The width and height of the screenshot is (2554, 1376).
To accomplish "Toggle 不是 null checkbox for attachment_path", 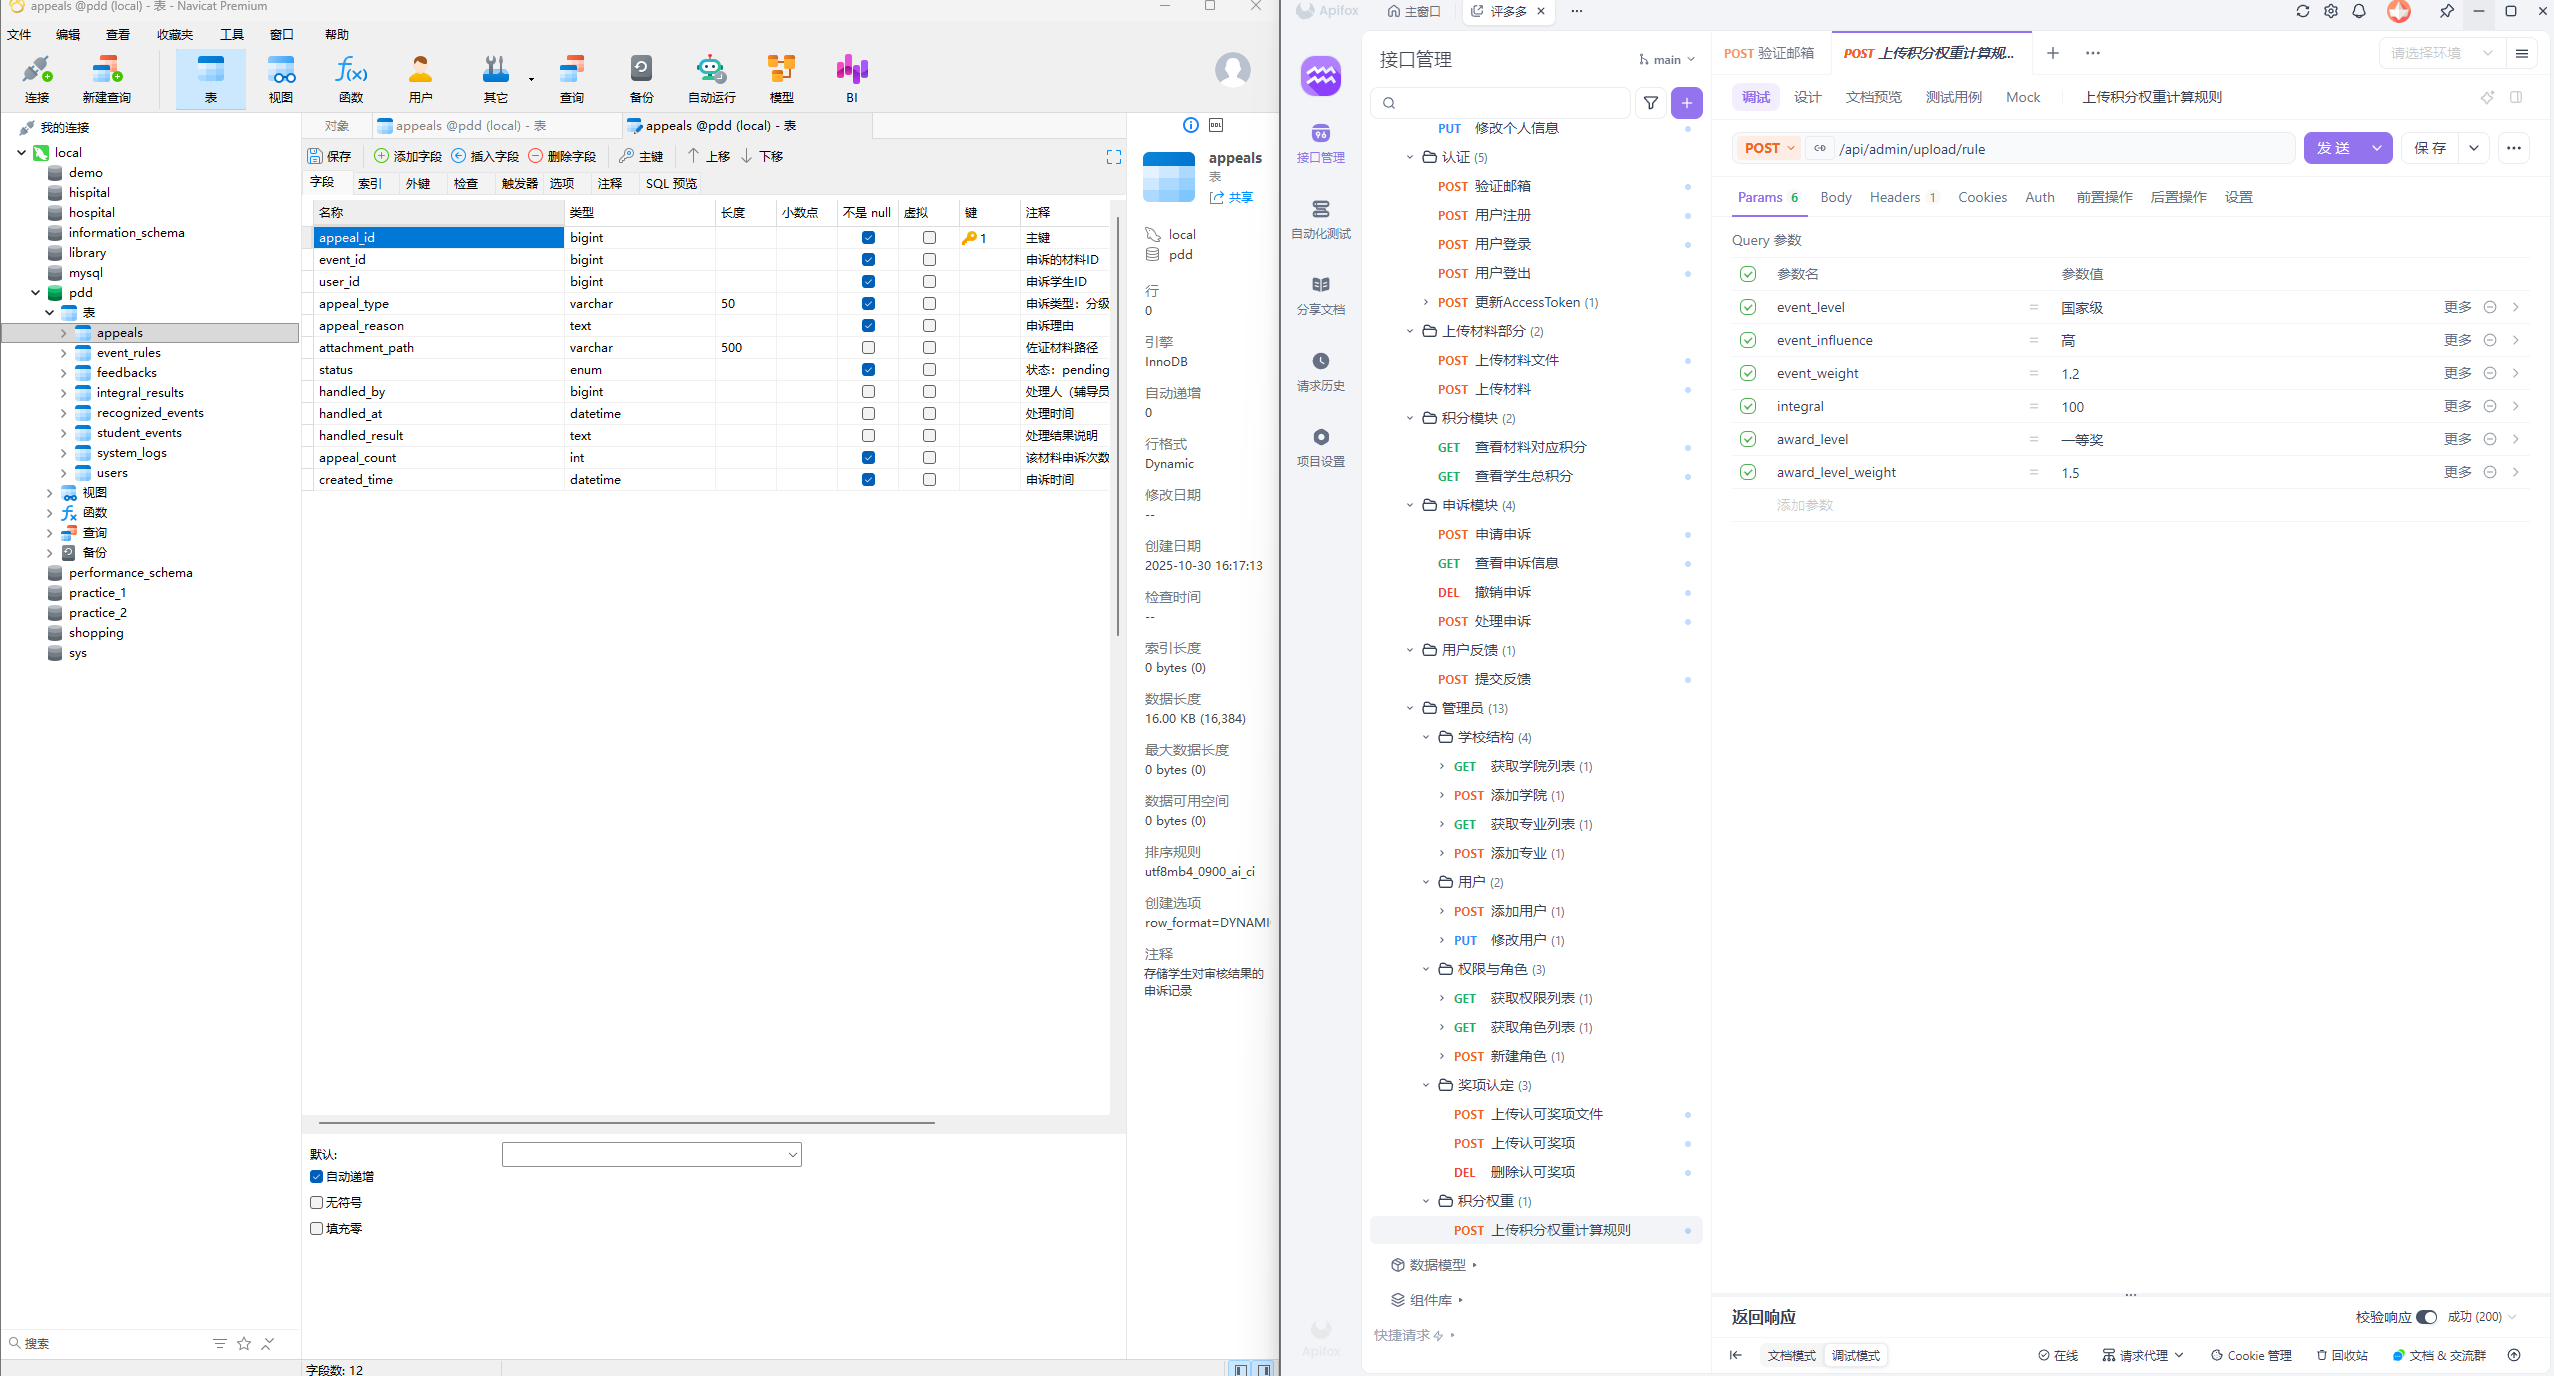I will [x=868, y=348].
